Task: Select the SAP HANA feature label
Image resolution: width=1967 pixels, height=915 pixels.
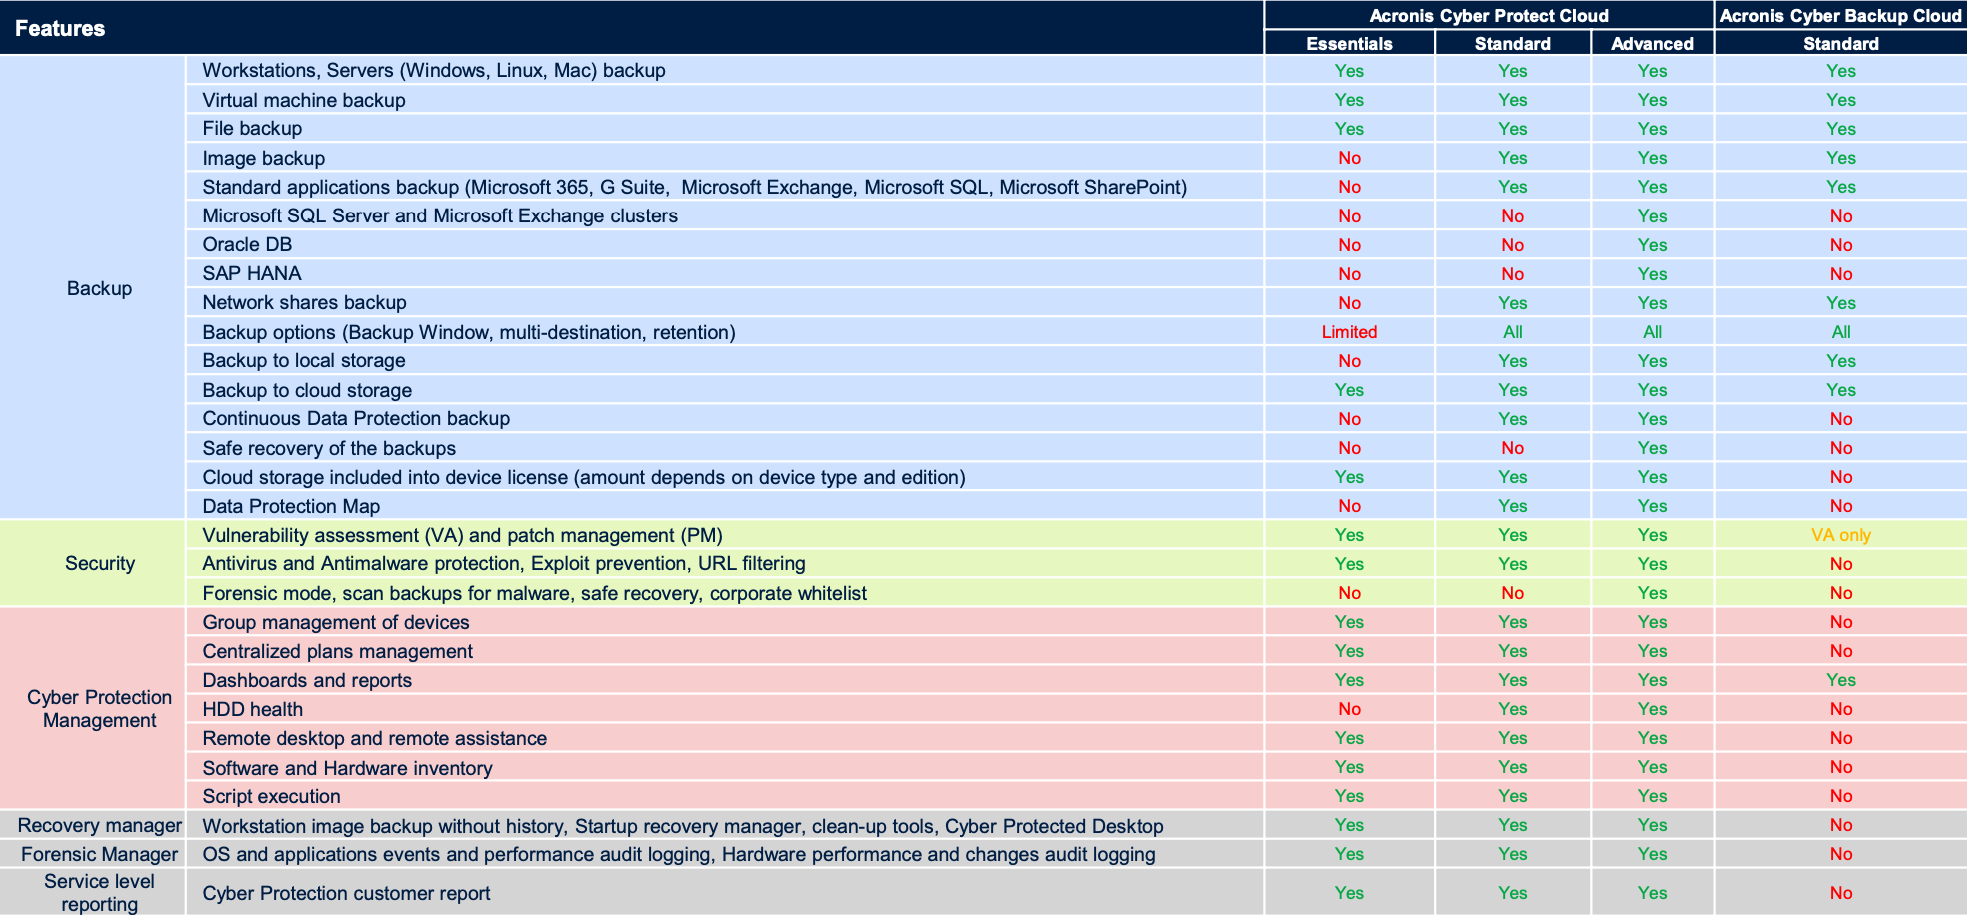Action: coord(251,274)
